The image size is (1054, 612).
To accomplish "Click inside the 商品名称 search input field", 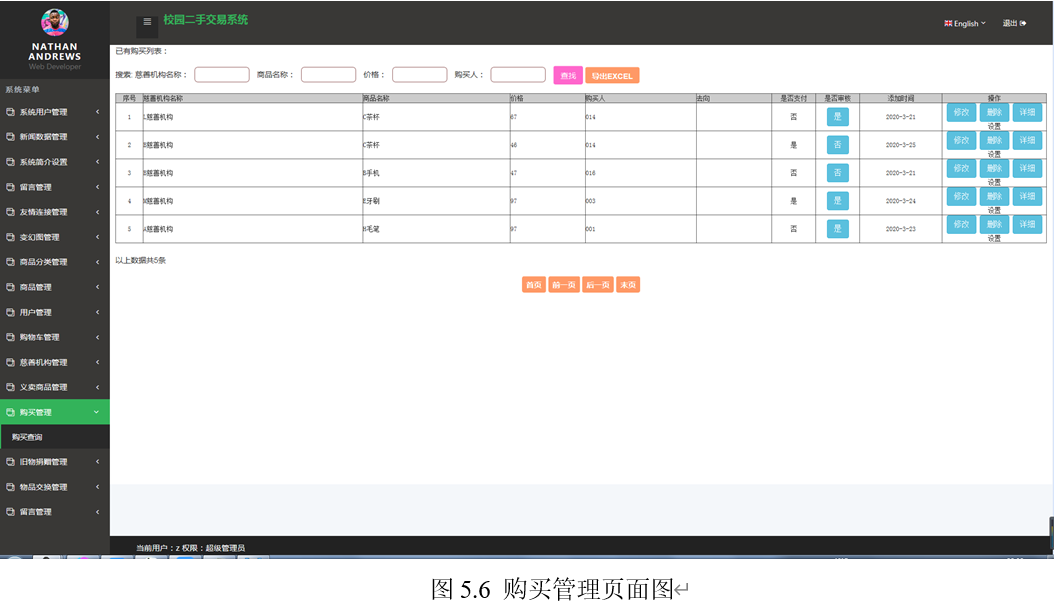I will click(330, 74).
